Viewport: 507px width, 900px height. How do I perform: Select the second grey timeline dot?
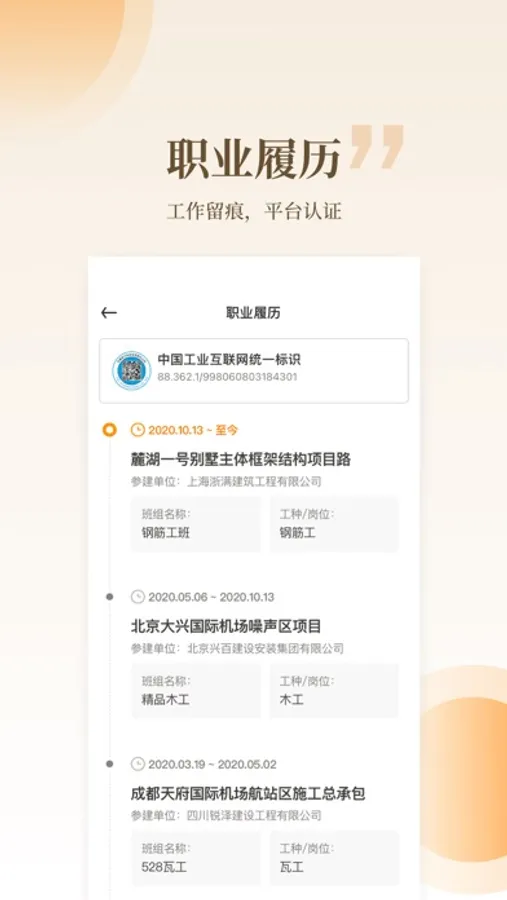click(109, 597)
